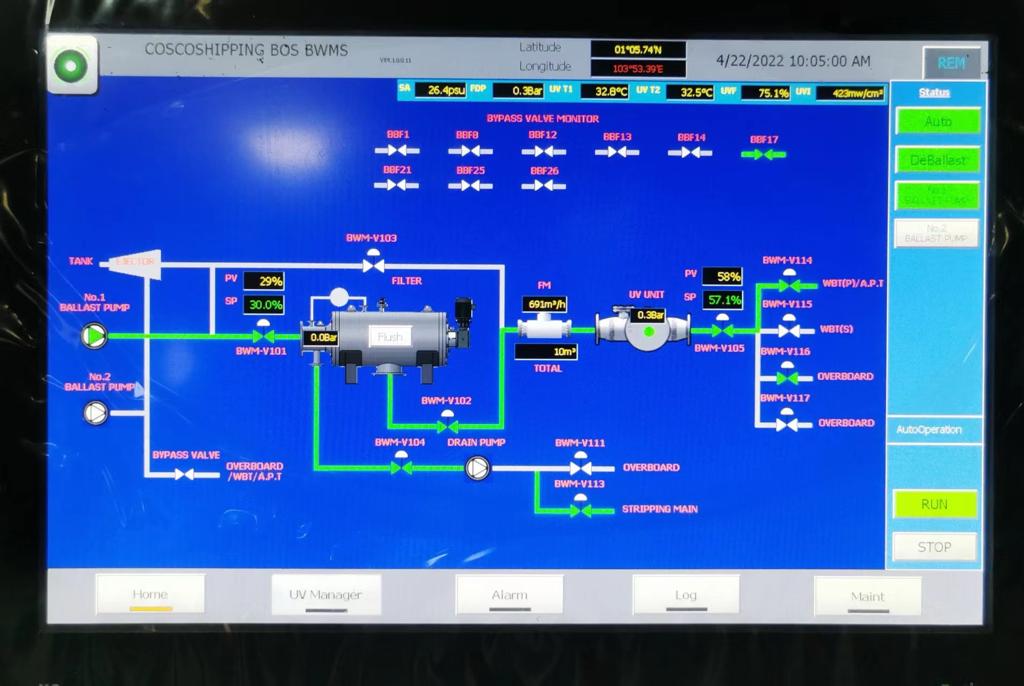This screenshot has width=1024, height=686.
Task: Click the BWM-V105 control valve
Action: point(722,327)
